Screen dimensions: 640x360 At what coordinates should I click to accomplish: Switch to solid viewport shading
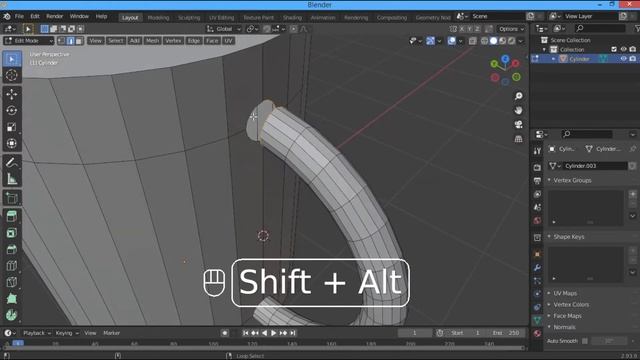point(493,41)
